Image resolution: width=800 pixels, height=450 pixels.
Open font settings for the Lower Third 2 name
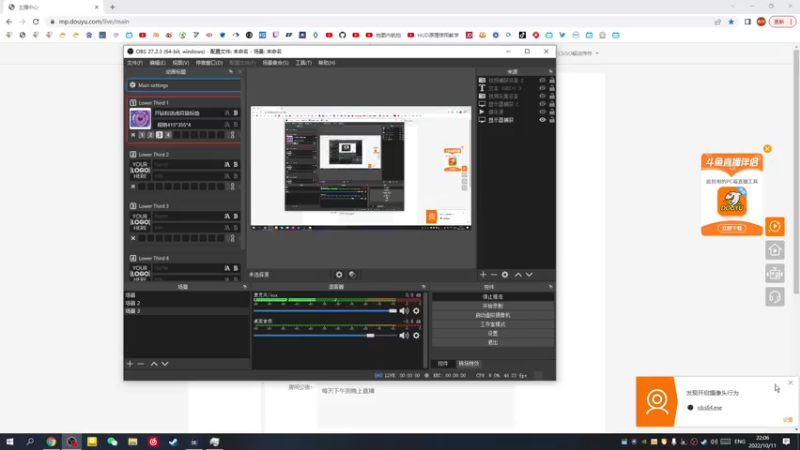(x=227, y=164)
